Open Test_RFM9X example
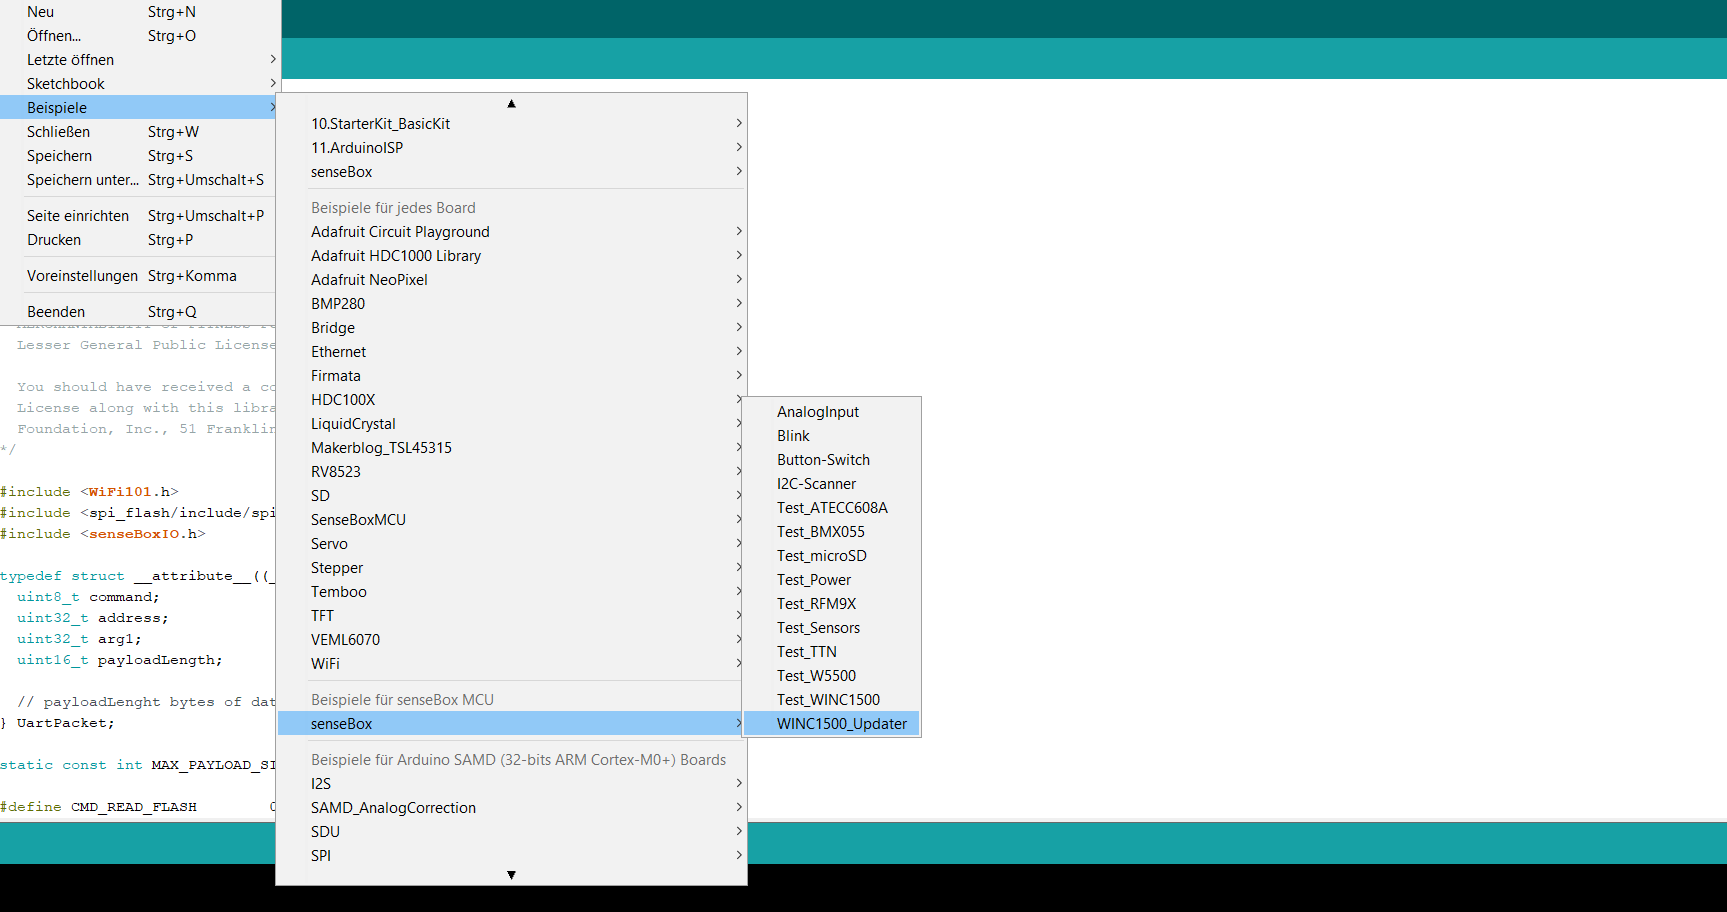1727x912 pixels. click(831, 604)
